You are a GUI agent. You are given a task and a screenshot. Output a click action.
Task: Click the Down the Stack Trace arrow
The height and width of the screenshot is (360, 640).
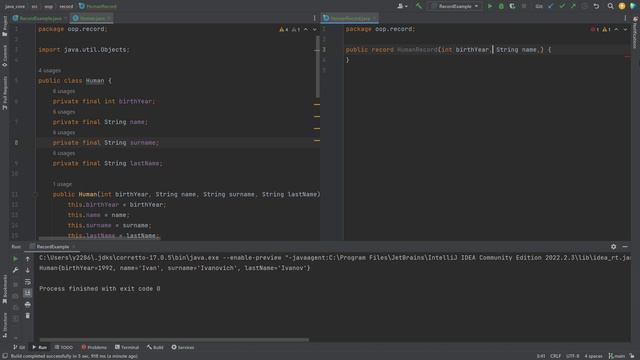coord(27,270)
